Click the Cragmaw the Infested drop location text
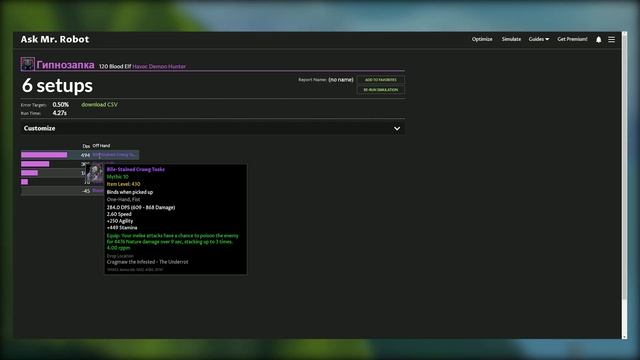The width and height of the screenshot is (640, 360). tap(147, 262)
